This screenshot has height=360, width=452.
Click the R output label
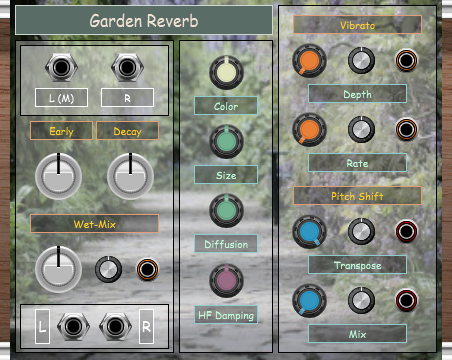pyautogui.click(x=146, y=326)
